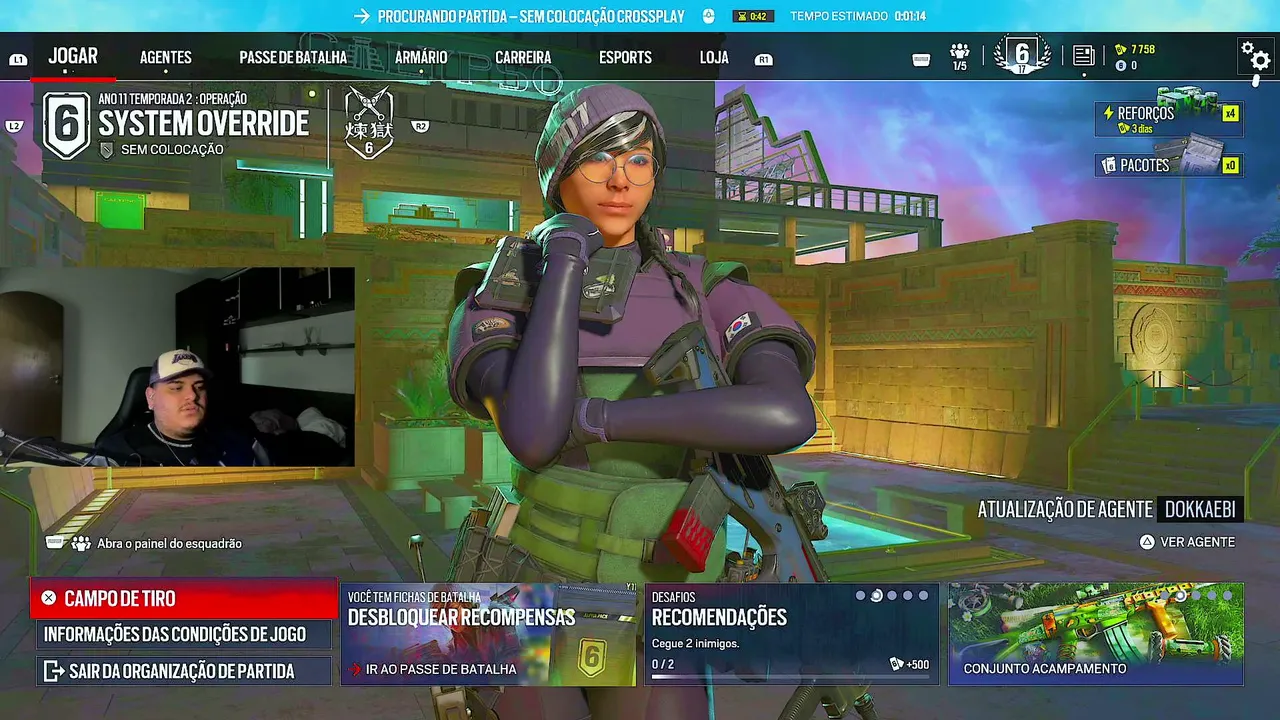The width and height of the screenshot is (1280, 720).
Task: Open the crossed-blades event emblem
Action: coord(369,123)
